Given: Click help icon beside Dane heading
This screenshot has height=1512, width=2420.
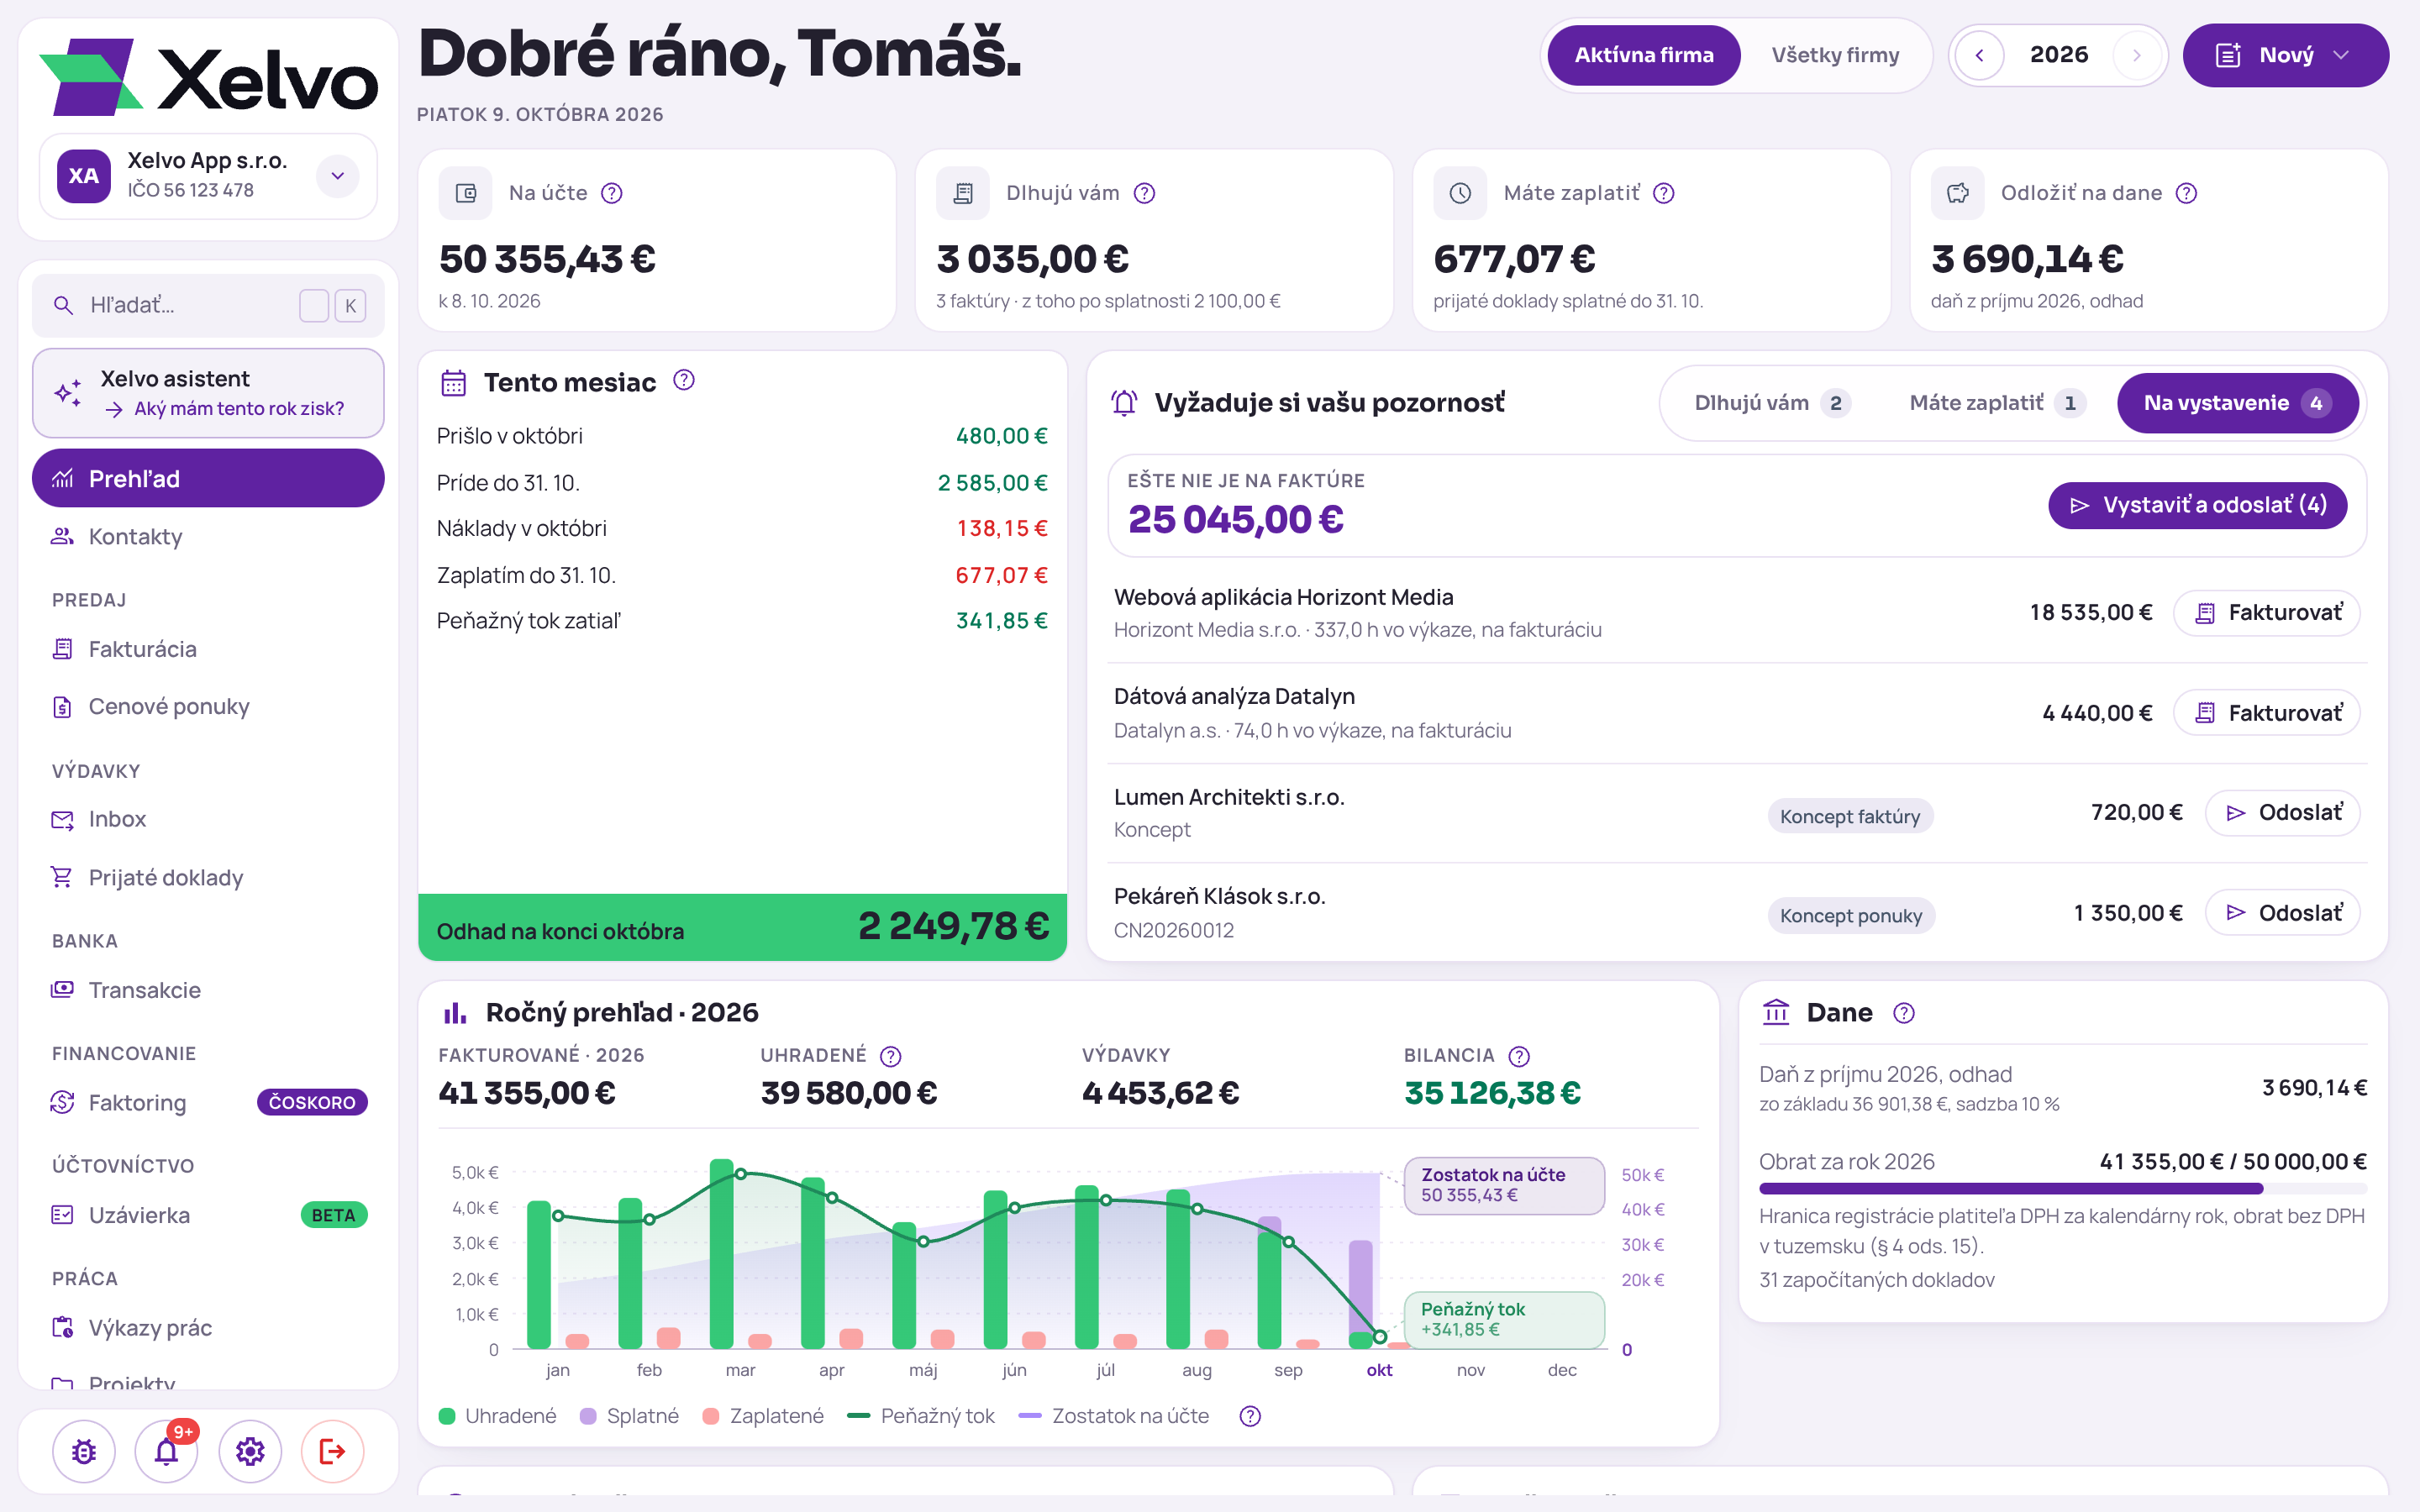Looking at the screenshot, I should click(1904, 1013).
